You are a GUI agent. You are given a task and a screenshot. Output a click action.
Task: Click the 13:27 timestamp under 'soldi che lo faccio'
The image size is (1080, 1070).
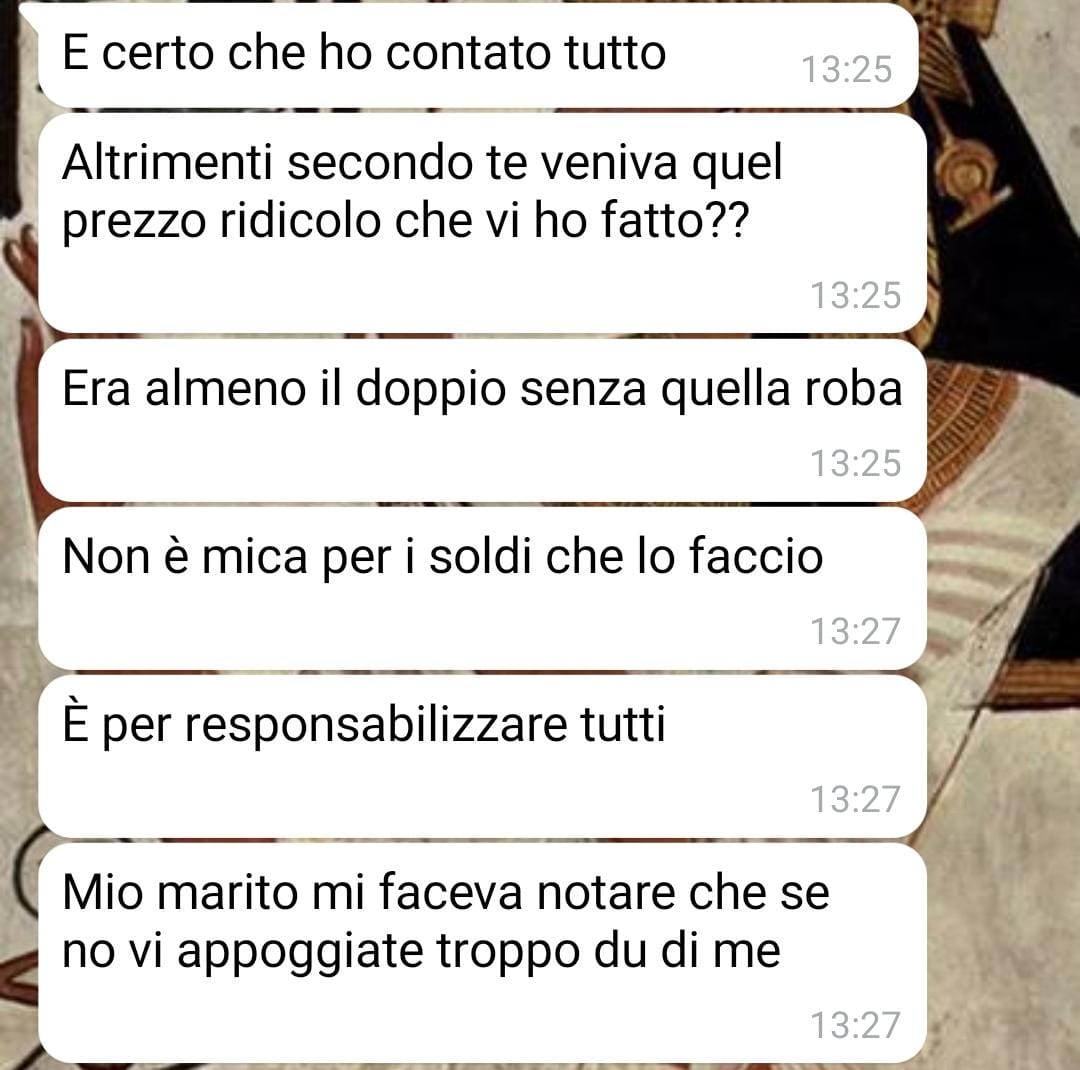[855, 630]
